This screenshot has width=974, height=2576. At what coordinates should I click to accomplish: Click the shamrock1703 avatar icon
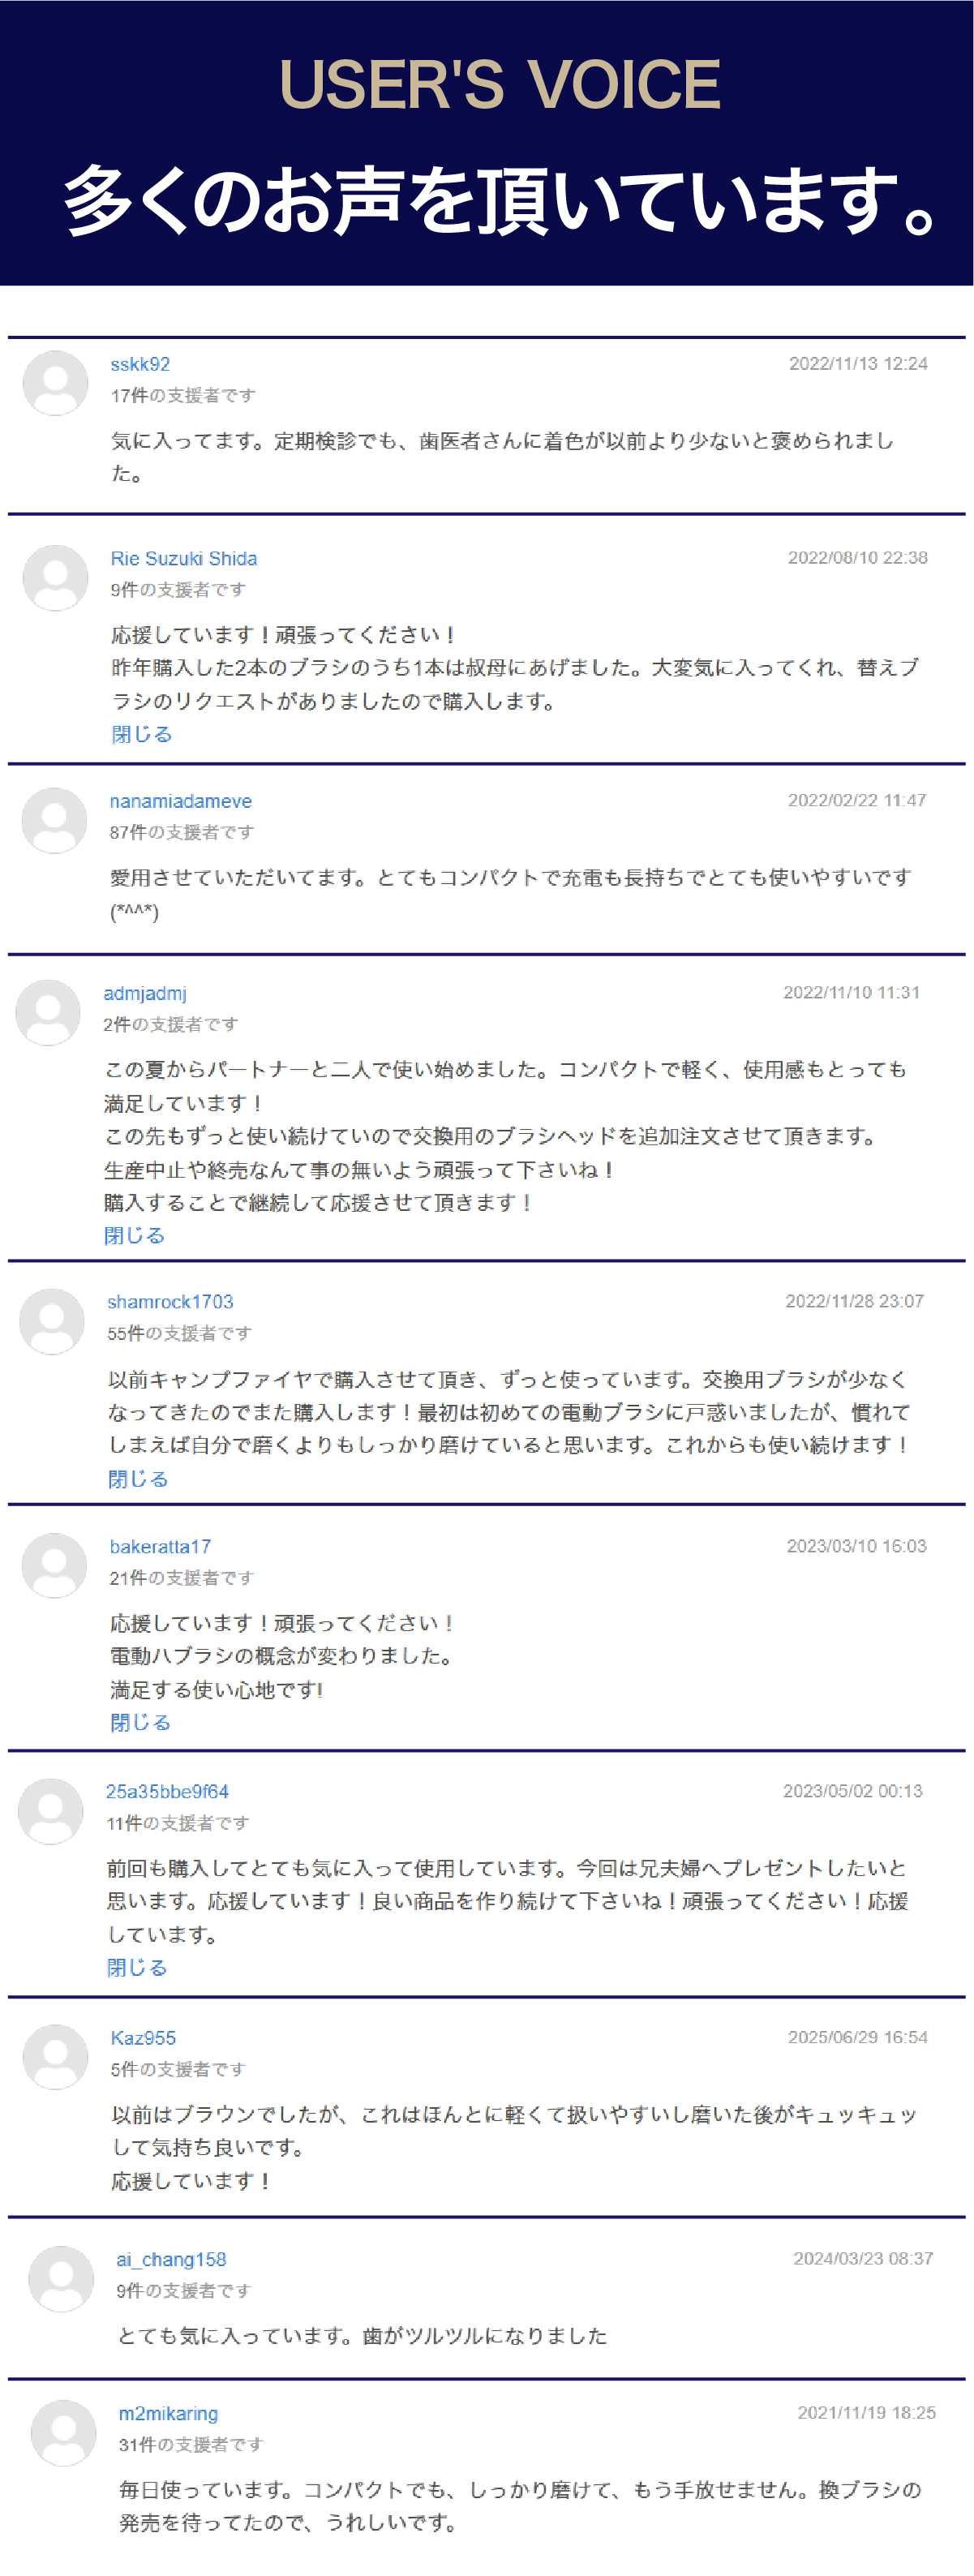52,1321
